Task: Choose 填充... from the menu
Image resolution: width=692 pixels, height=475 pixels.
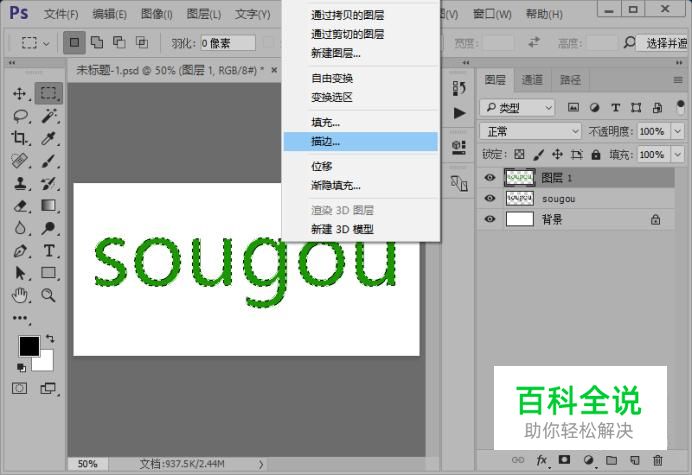Action: pos(361,122)
